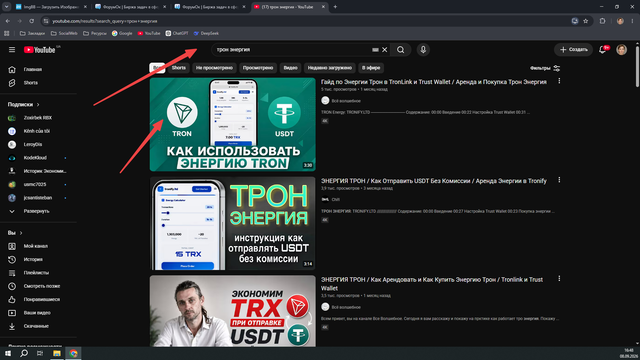This screenshot has height=360, width=640.
Task: Go back in Chrome
Action: click(8, 21)
